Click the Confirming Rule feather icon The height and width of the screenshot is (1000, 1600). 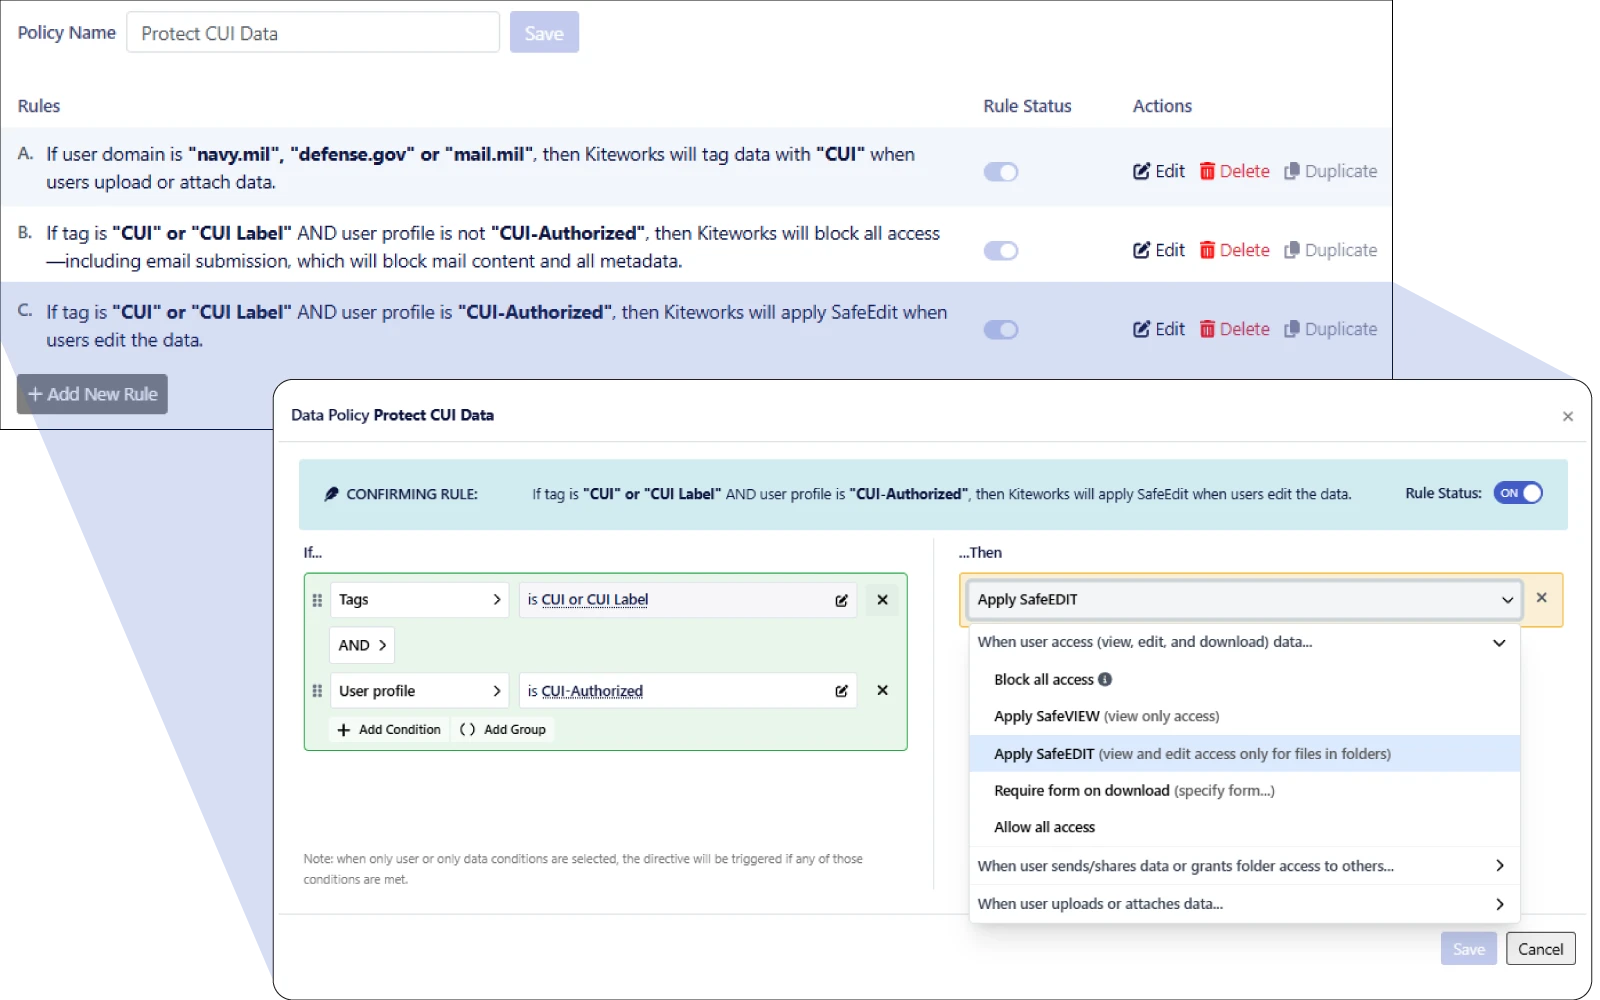click(x=331, y=494)
